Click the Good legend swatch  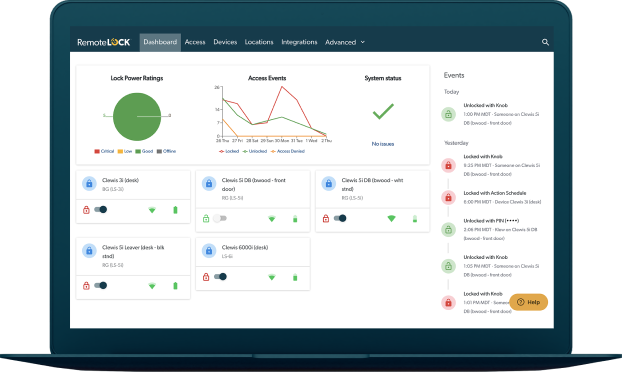tap(138, 151)
